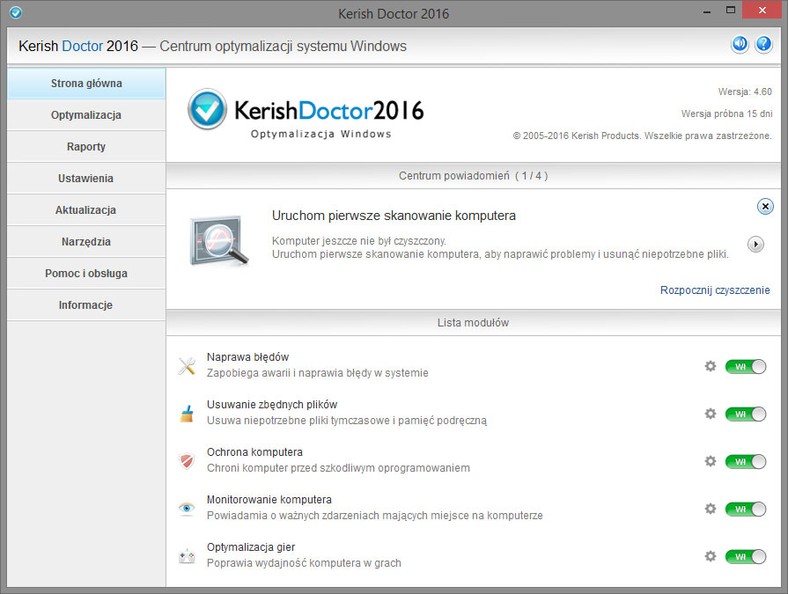The image size is (788, 594).
Task: Open help via the question mark icon
Action: click(x=763, y=44)
